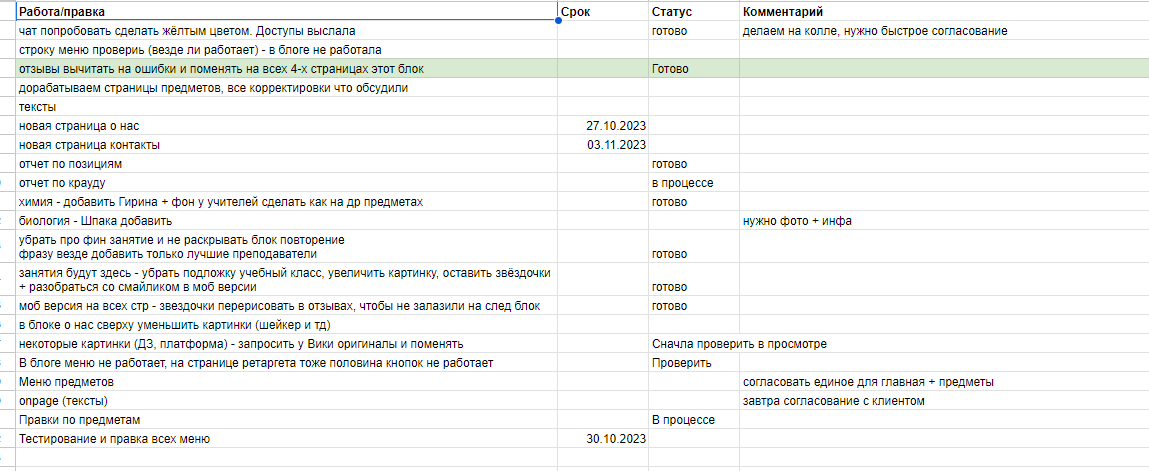Select status "готово" for отчет по позициям
Viewport: 1149px width, 471px height.
(694, 163)
